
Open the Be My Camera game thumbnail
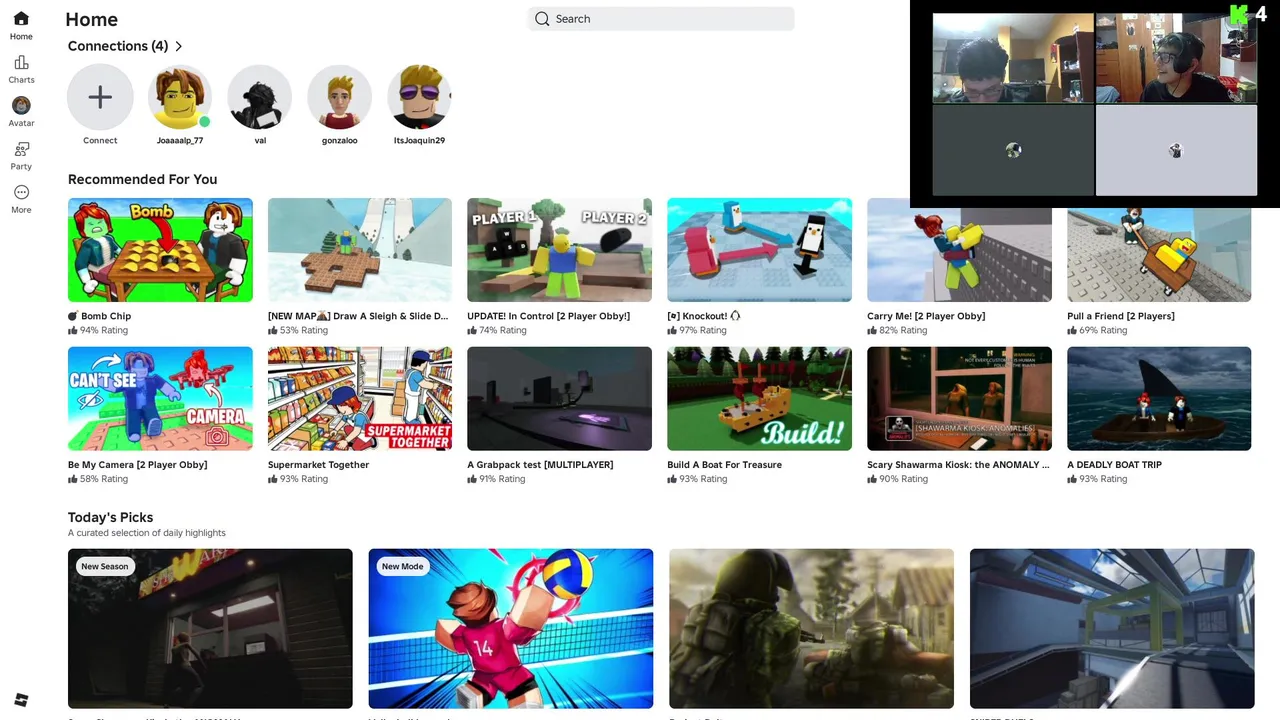pyautogui.click(x=160, y=399)
